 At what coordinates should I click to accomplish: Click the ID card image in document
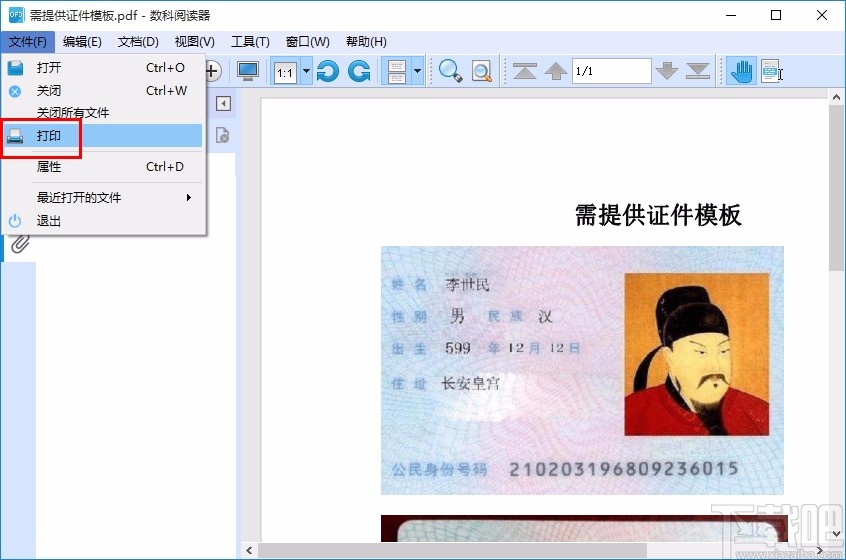click(x=582, y=370)
